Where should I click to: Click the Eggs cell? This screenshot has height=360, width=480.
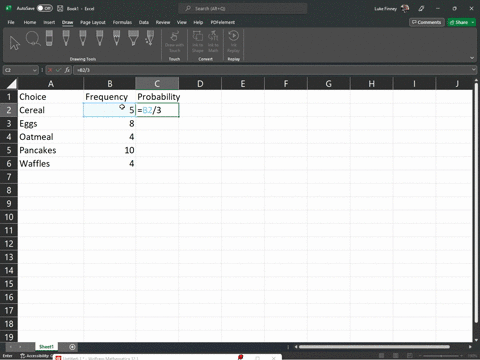(x=51, y=124)
